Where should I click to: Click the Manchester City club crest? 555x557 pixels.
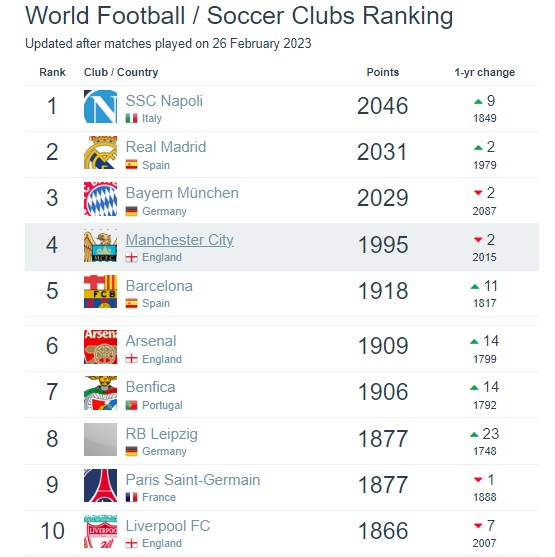pyautogui.click(x=100, y=245)
